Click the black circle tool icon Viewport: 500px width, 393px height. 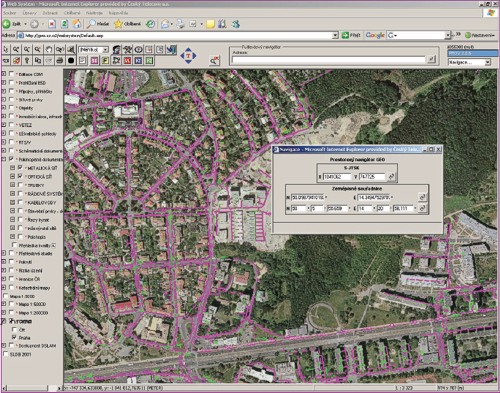(71, 61)
